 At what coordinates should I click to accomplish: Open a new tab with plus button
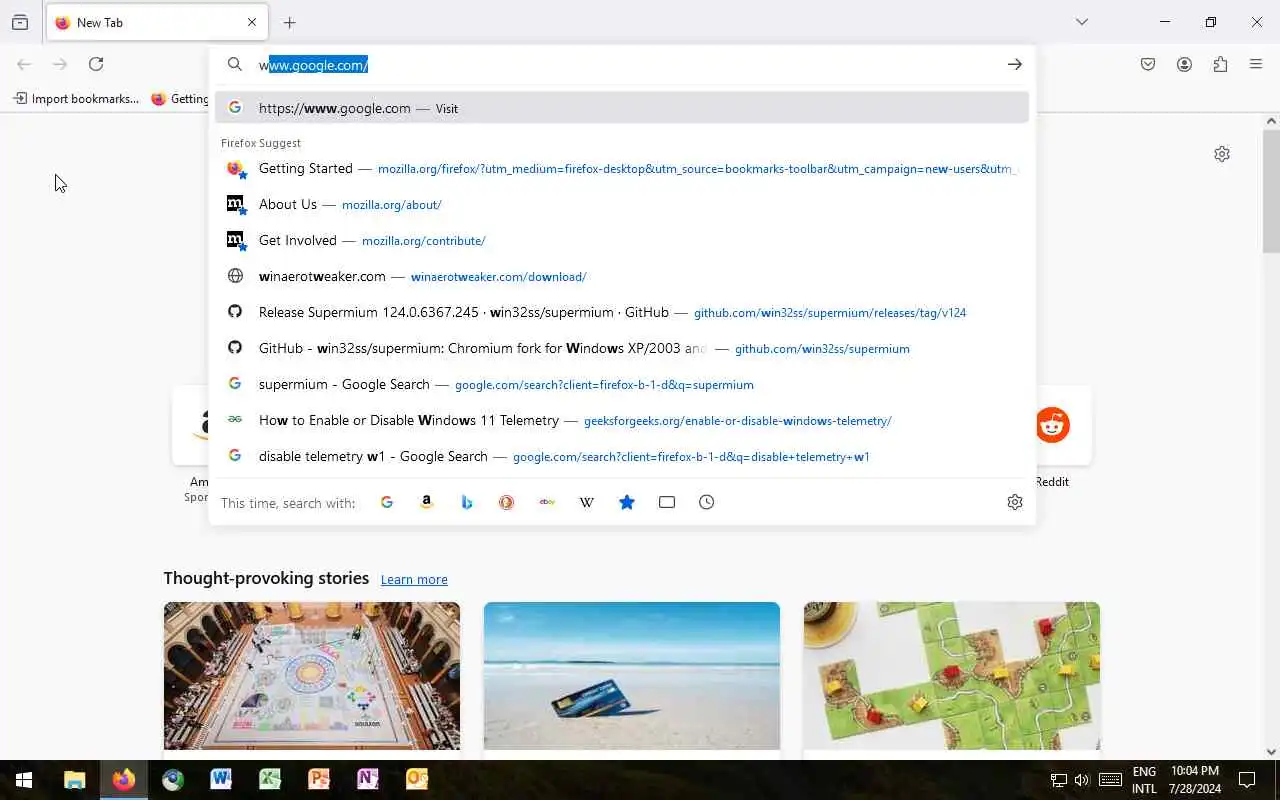(290, 22)
